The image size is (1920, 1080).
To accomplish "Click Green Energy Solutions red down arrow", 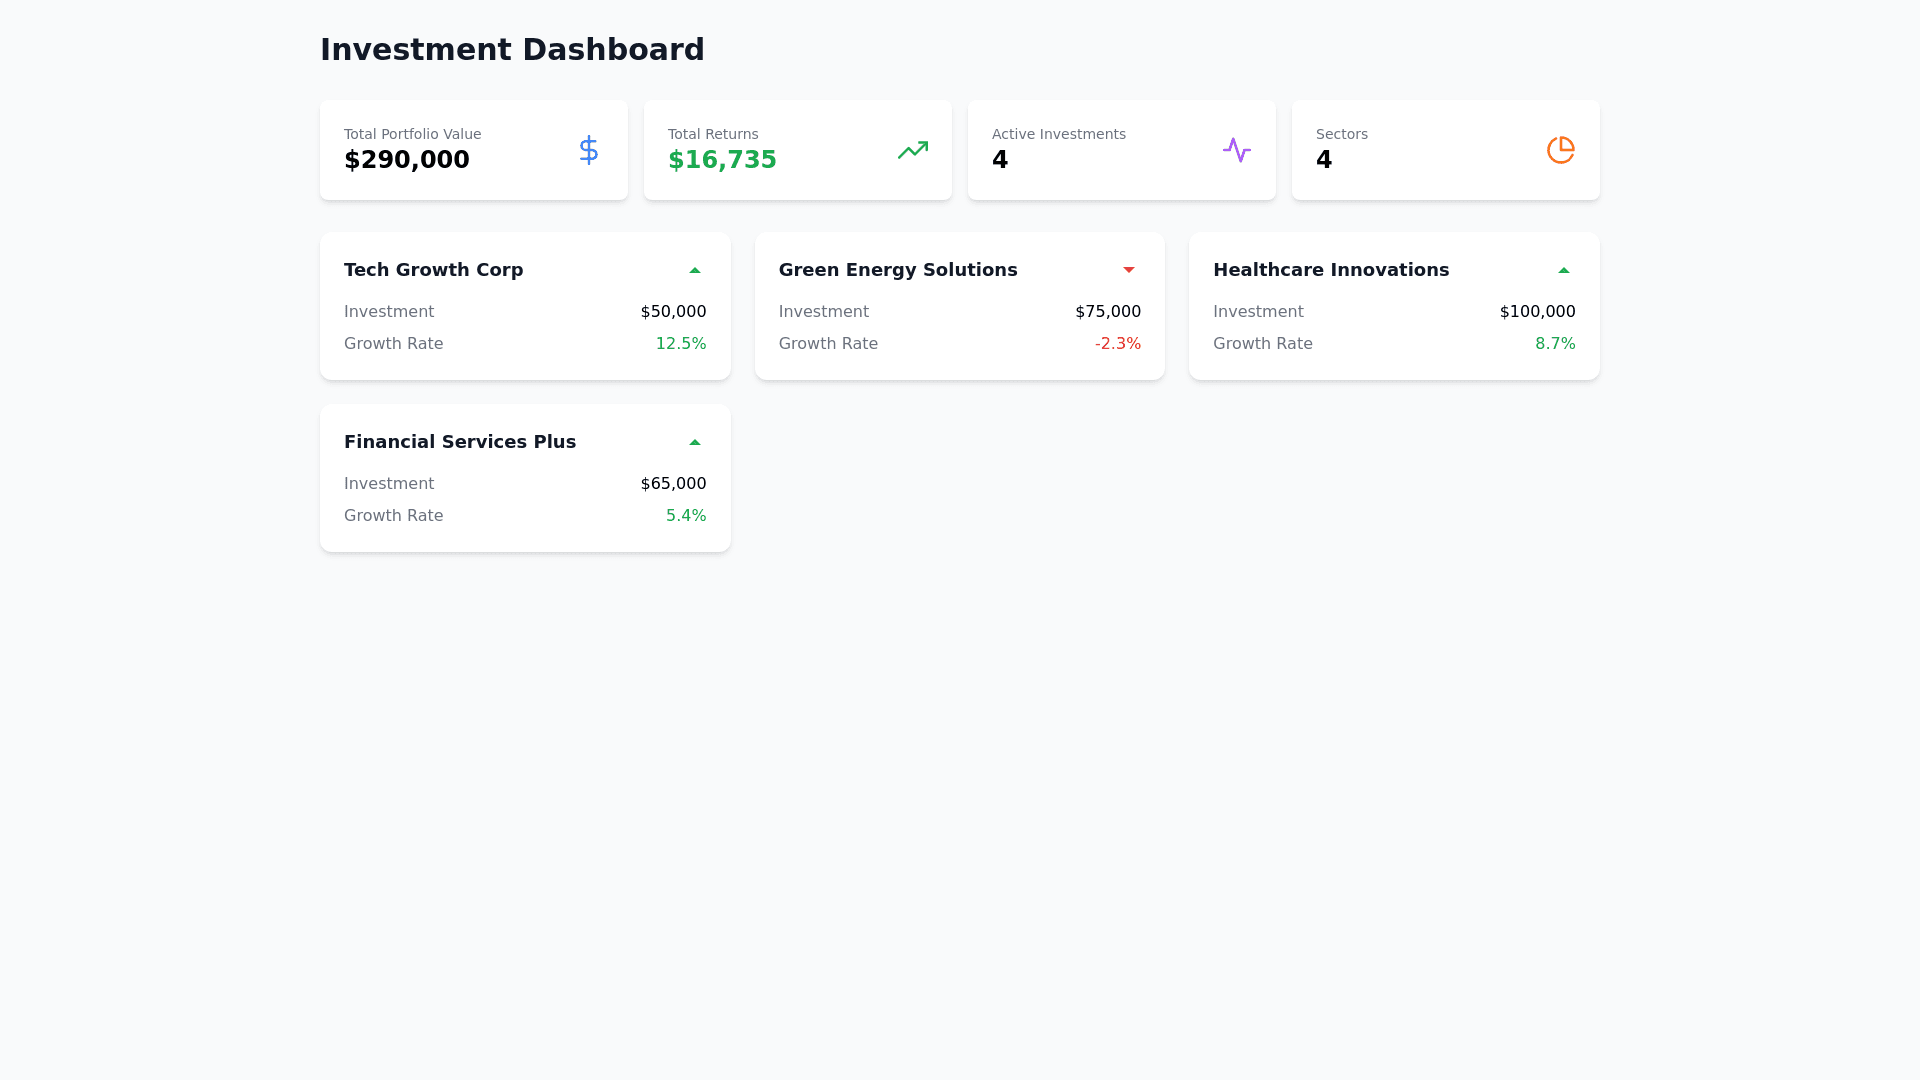I will 1129,270.
